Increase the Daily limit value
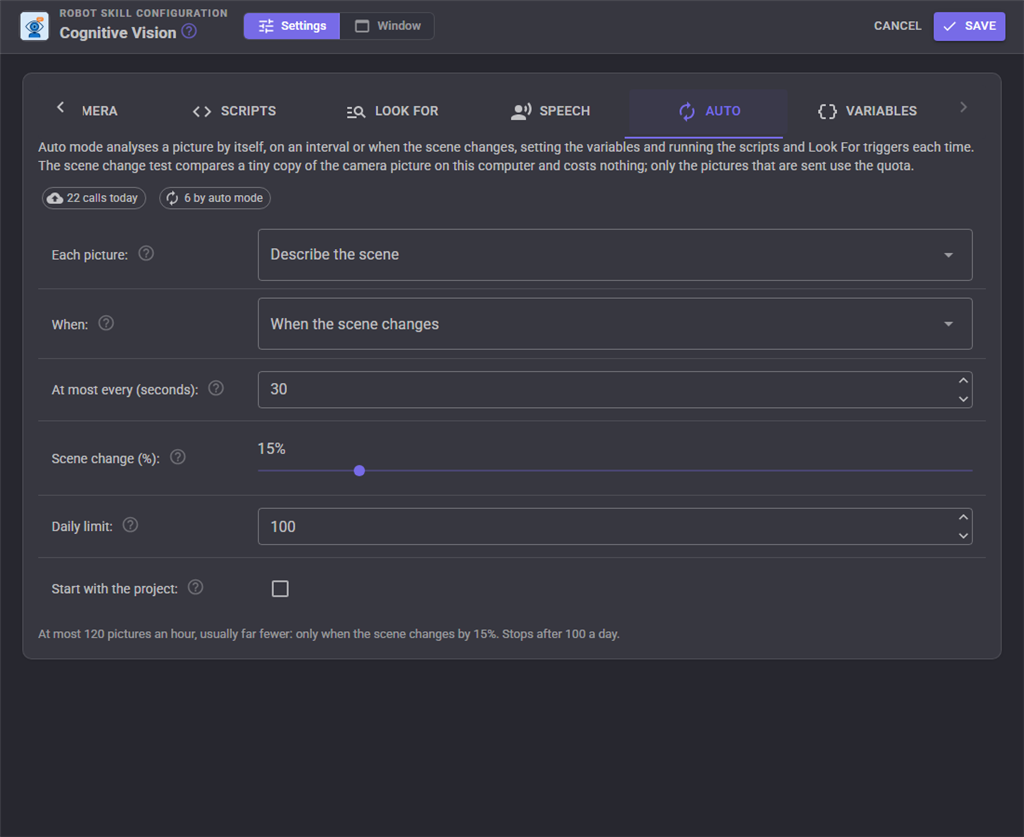 point(963,517)
